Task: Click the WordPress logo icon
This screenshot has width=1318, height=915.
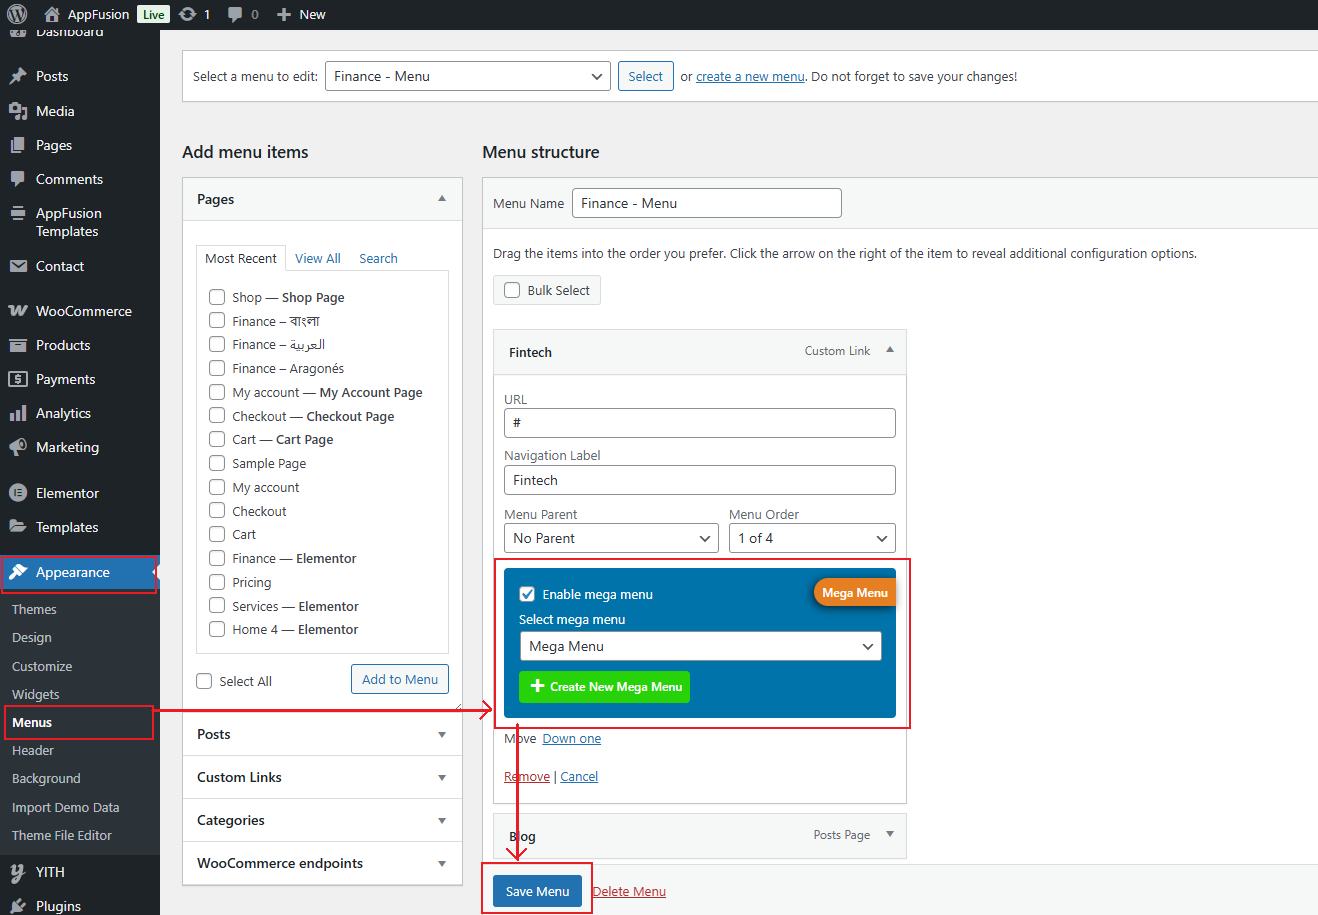Action: tap(17, 14)
